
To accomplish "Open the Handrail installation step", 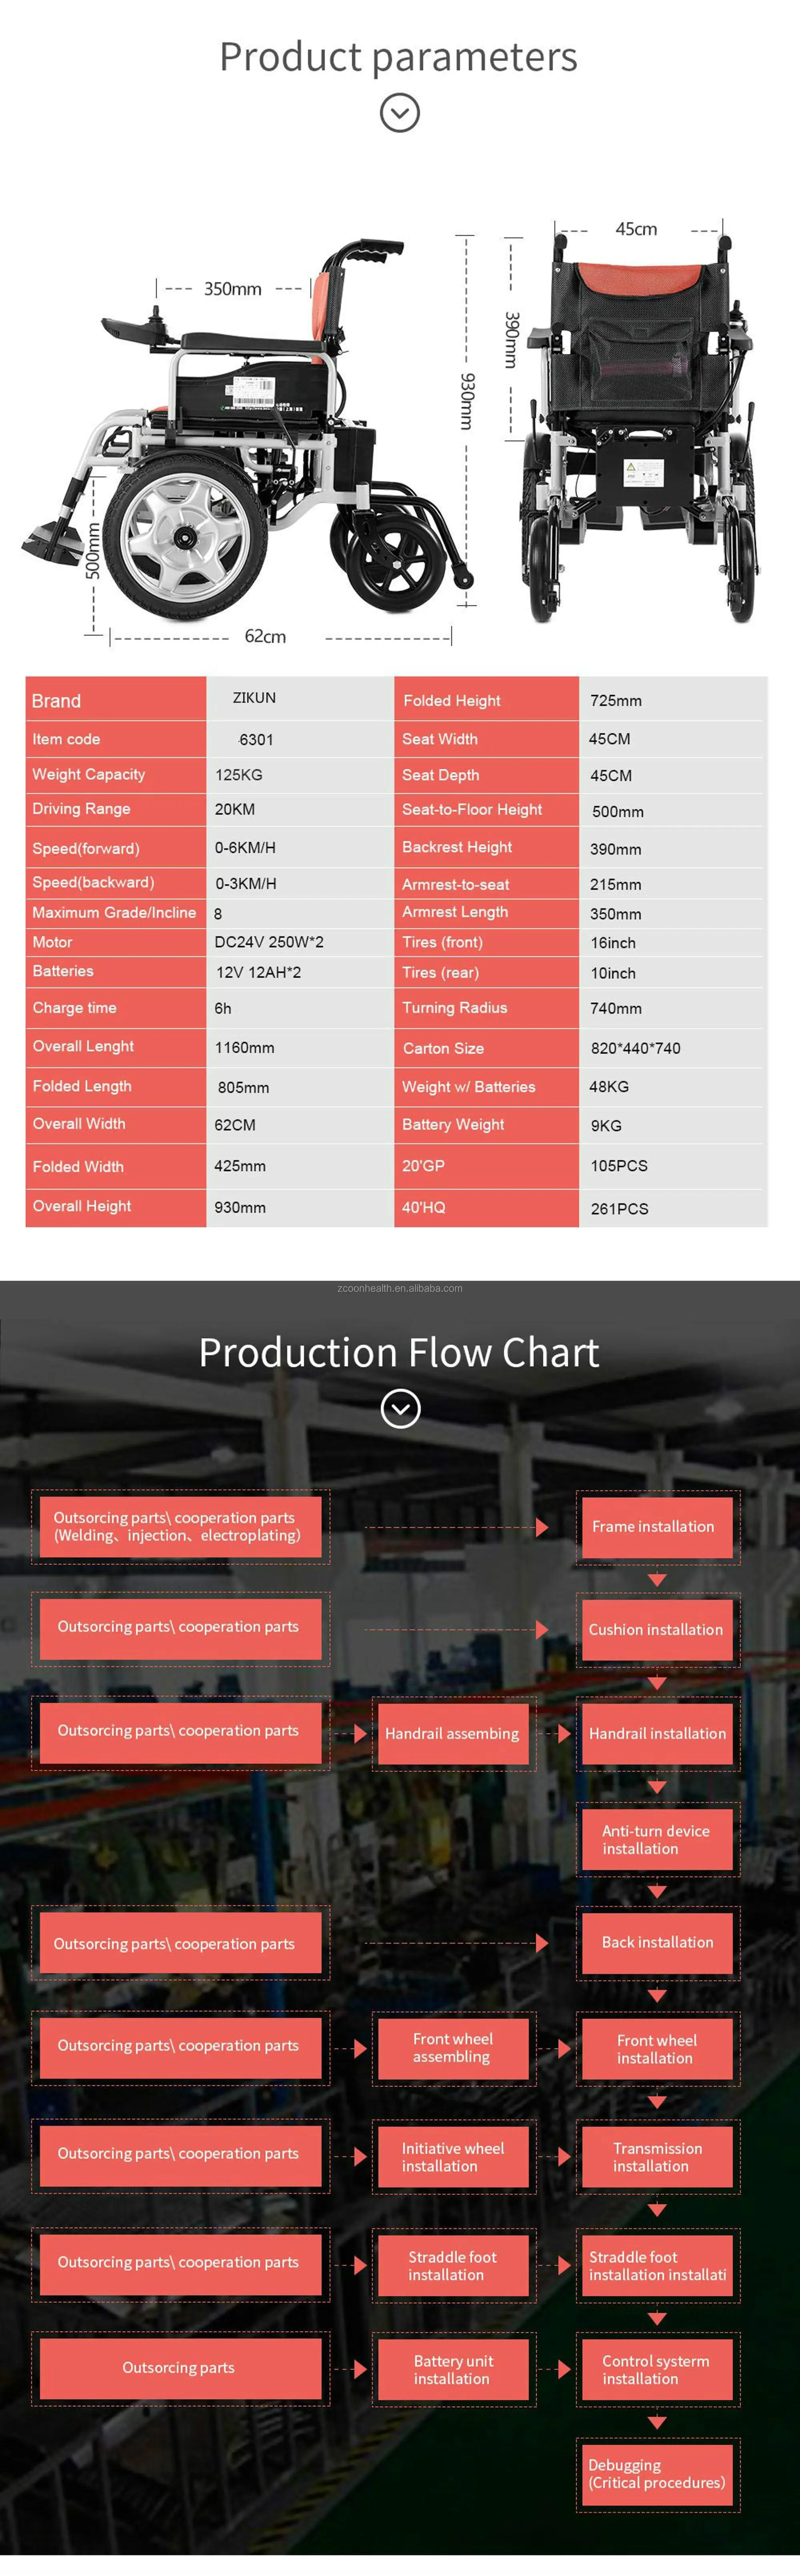I will 657,1734.
